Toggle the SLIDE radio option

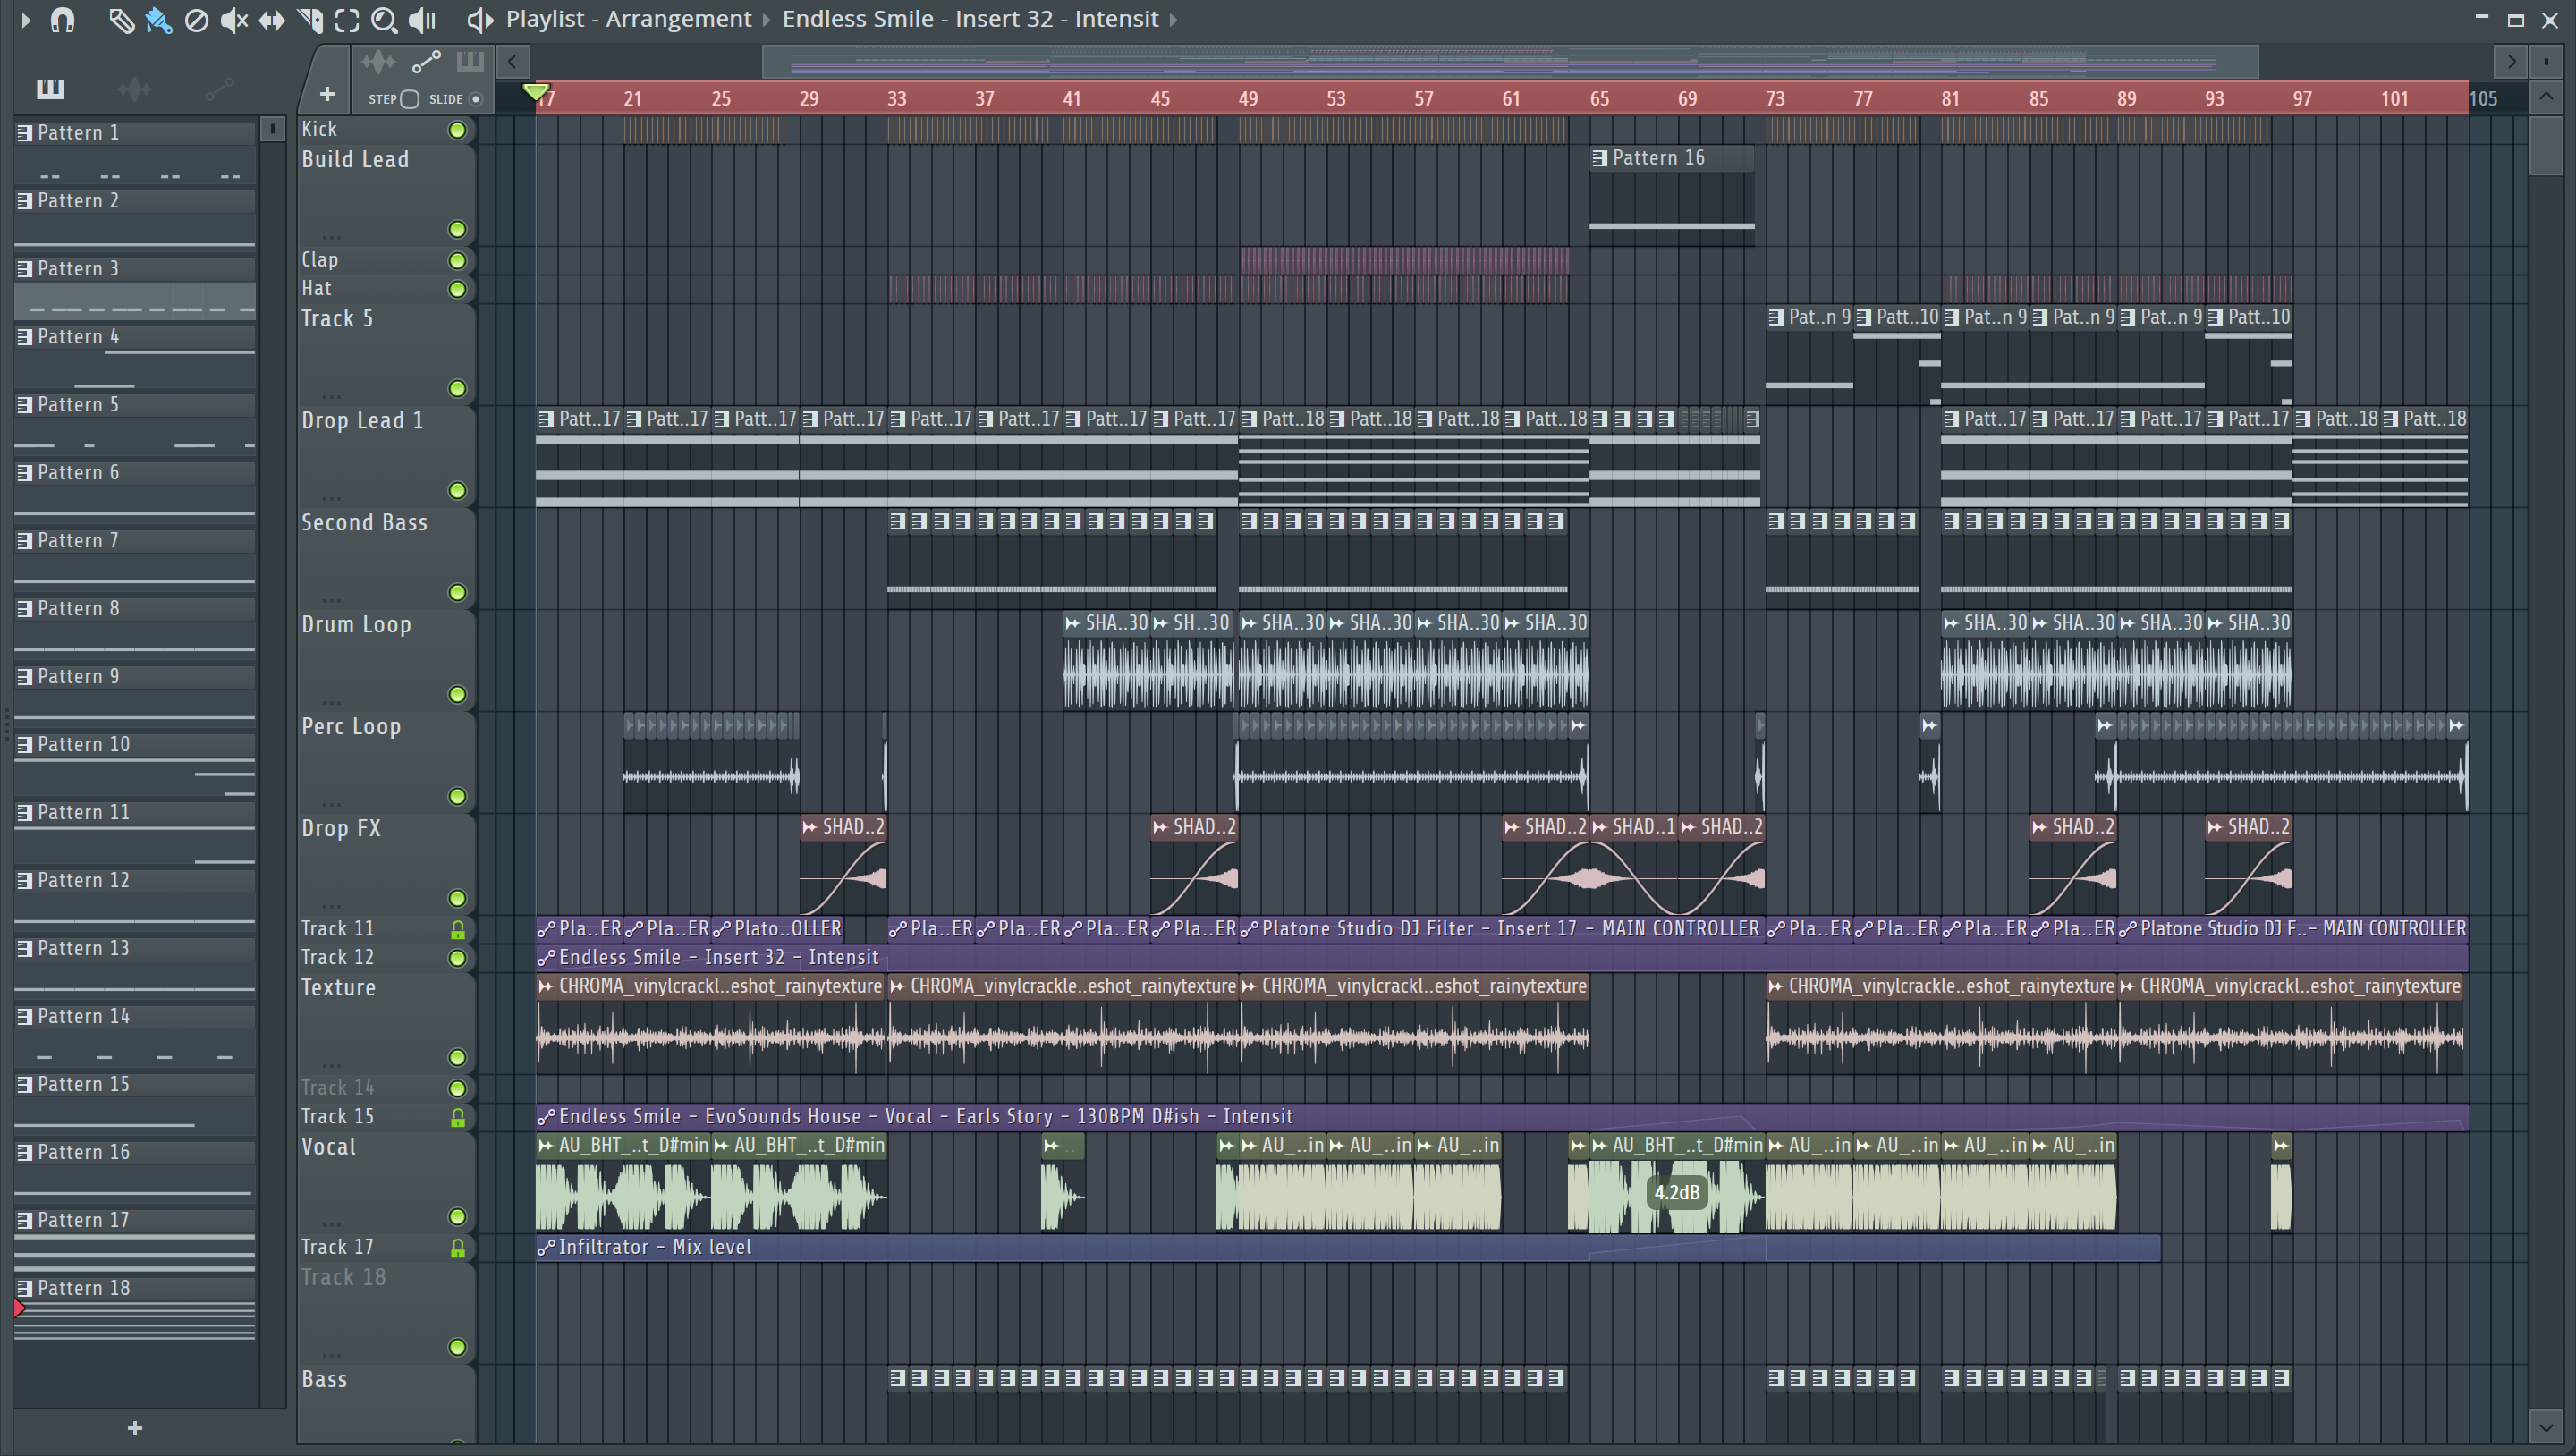tap(476, 99)
